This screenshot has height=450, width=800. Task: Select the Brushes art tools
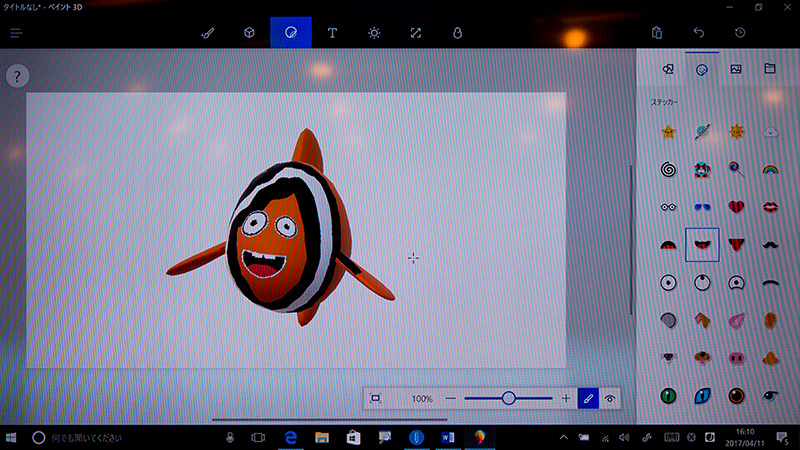208,33
